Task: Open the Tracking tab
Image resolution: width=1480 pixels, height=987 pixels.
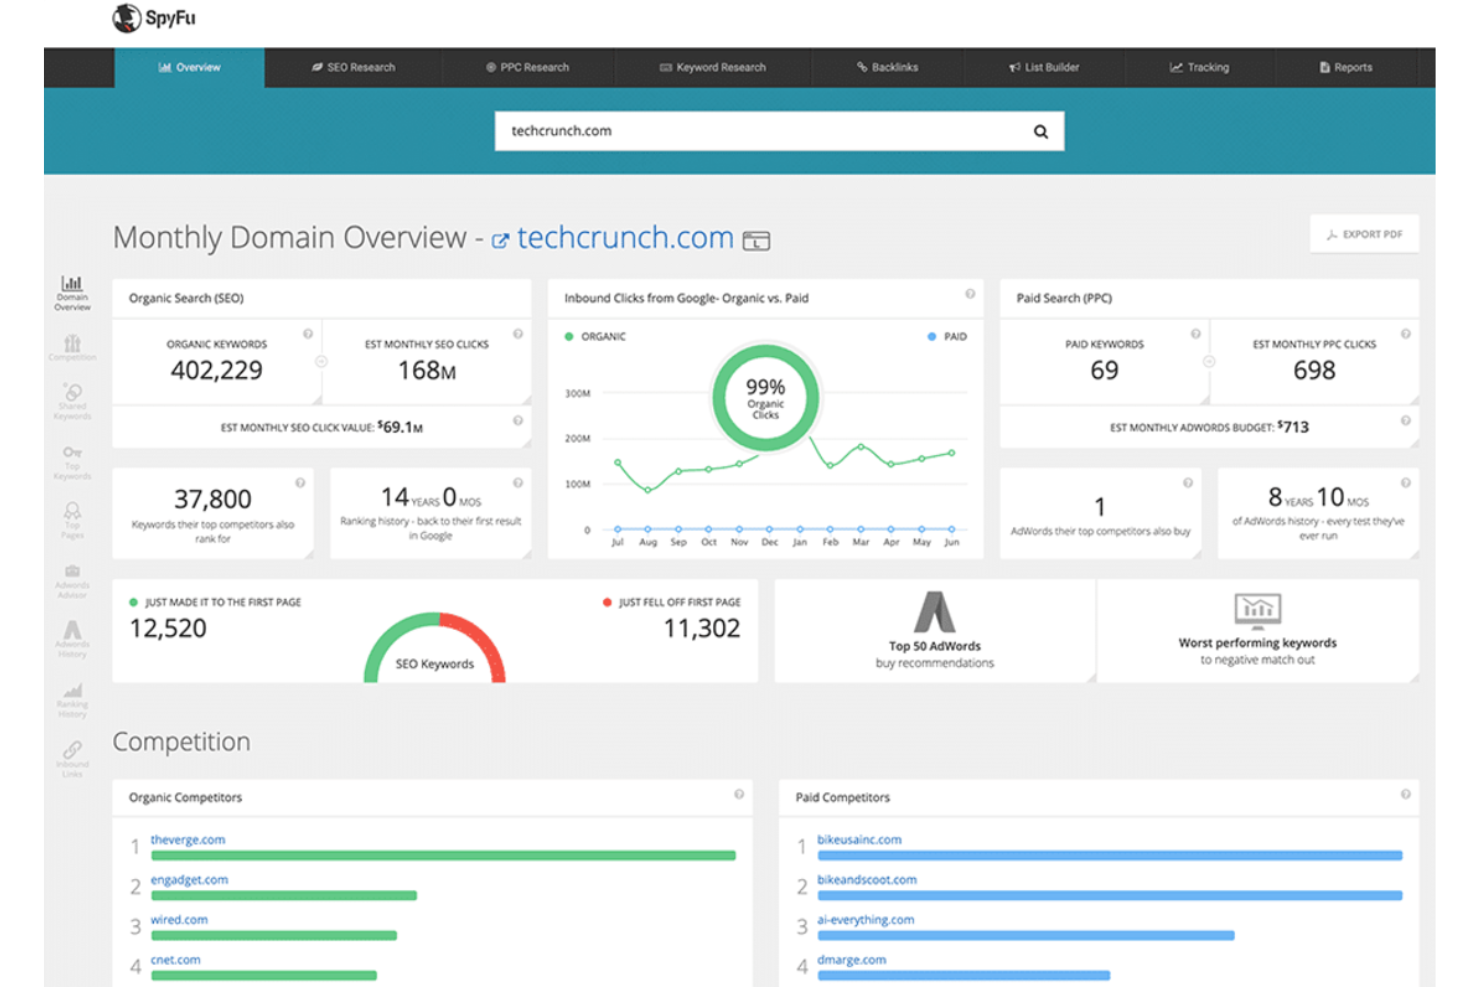Action: (1199, 67)
